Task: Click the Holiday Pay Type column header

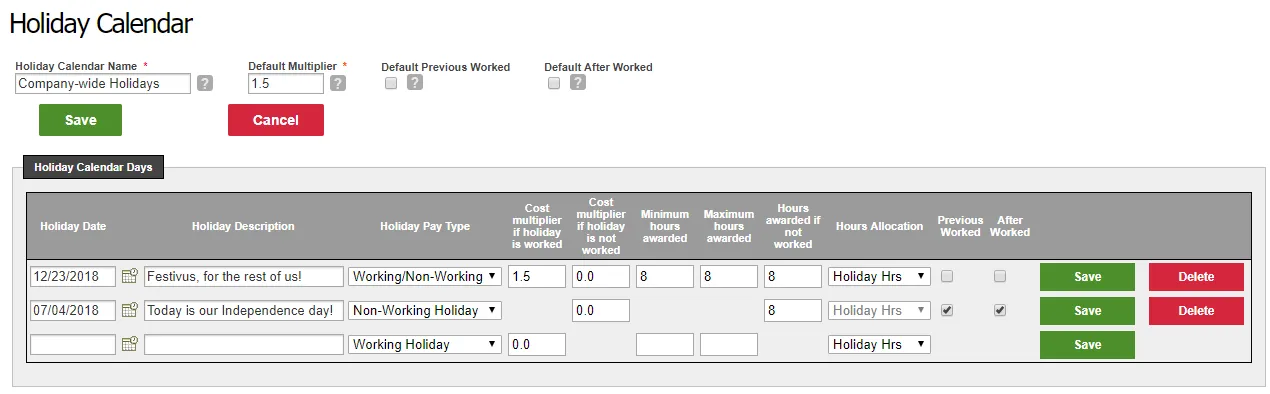Action: [x=425, y=227]
